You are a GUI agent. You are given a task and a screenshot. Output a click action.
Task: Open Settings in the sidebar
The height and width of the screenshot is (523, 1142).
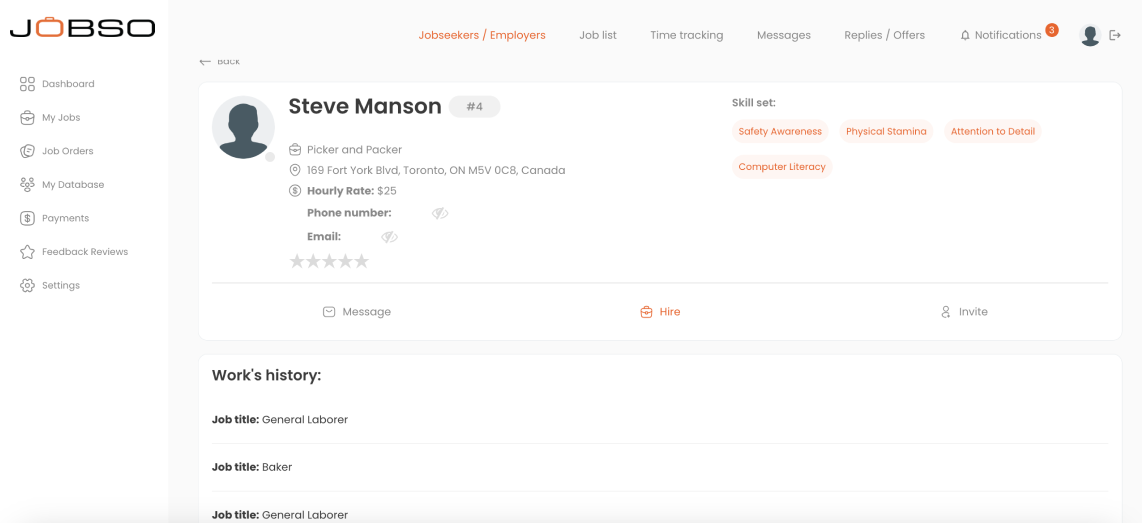pyautogui.click(x=61, y=286)
